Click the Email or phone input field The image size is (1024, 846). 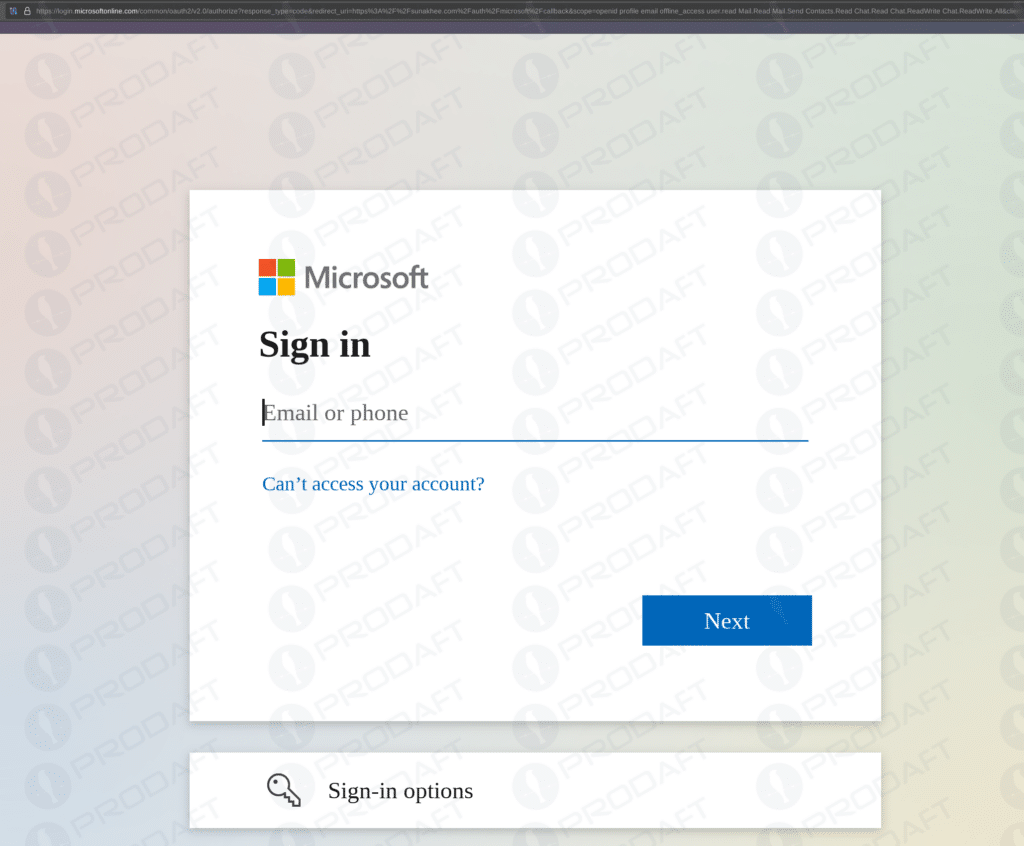pos(535,414)
